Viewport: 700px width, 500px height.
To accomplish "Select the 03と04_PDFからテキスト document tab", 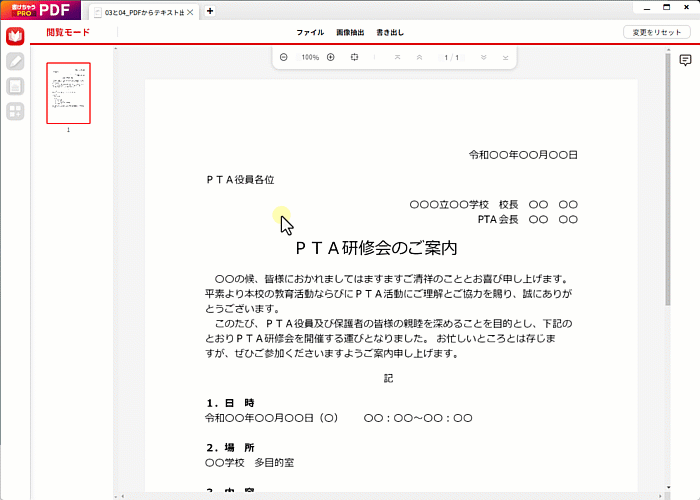I will point(144,12).
